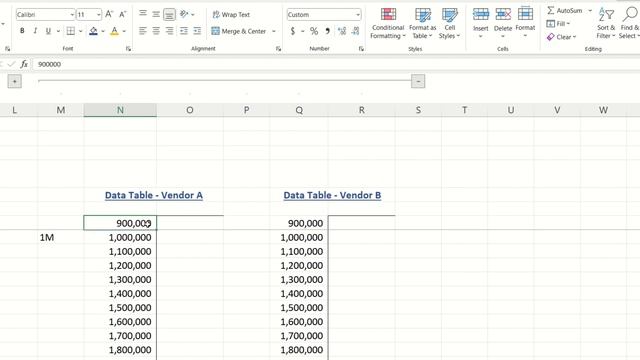
Task: Decrease indent icon
Action: point(184,31)
